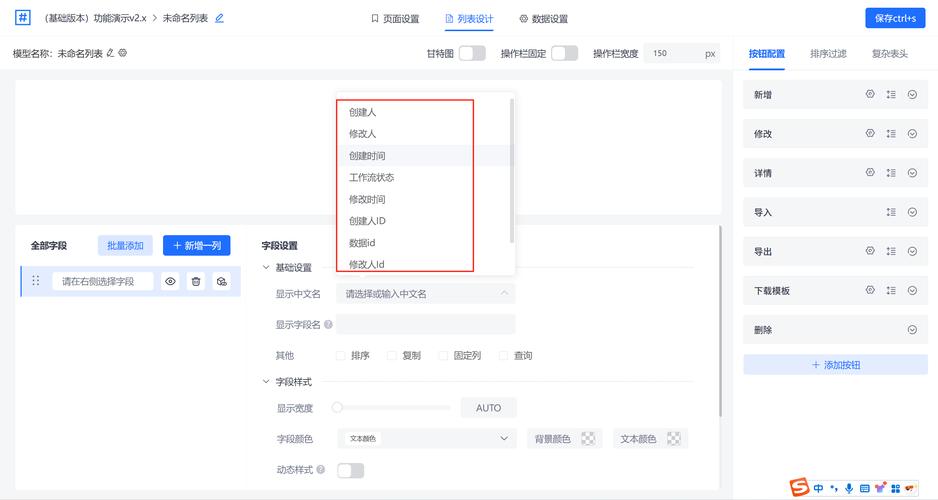Viewport: 938px width, 500px height.
Task: Toggle field visibility with the eye icon
Action: (170, 281)
